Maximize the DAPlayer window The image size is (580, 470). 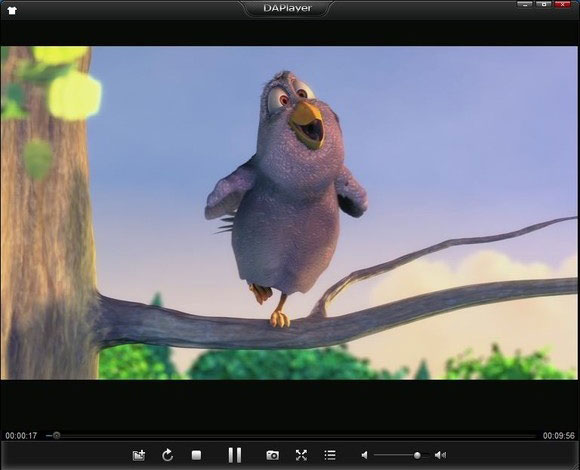543,4
